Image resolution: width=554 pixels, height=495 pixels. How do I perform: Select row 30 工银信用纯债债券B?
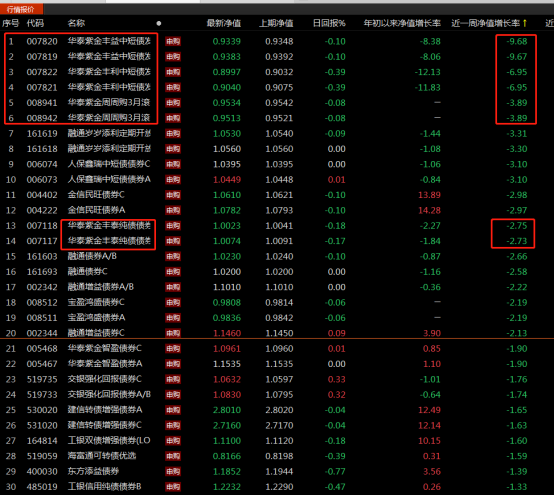click(x=277, y=487)
